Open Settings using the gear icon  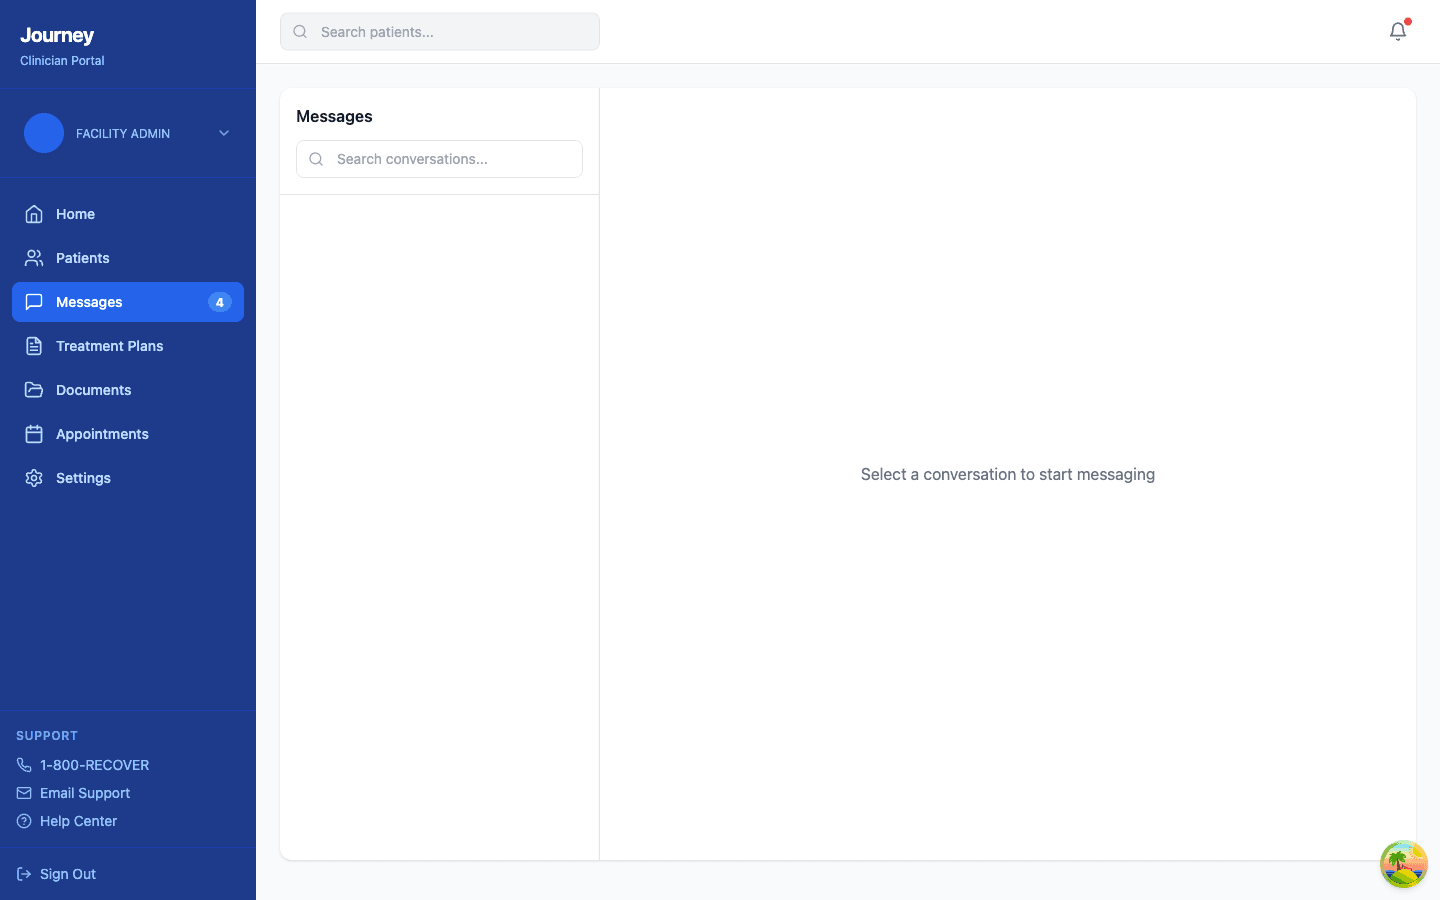[x=33, y=477]
